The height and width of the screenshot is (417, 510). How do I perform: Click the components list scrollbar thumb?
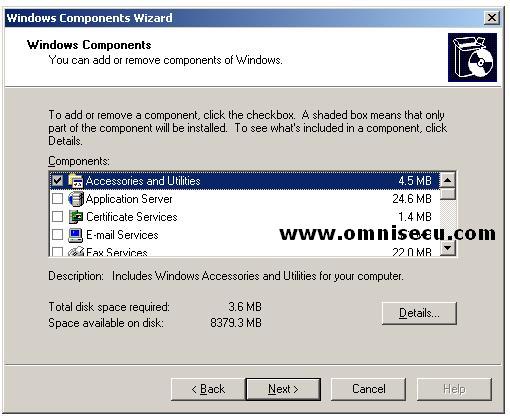(x=448, y=194)
